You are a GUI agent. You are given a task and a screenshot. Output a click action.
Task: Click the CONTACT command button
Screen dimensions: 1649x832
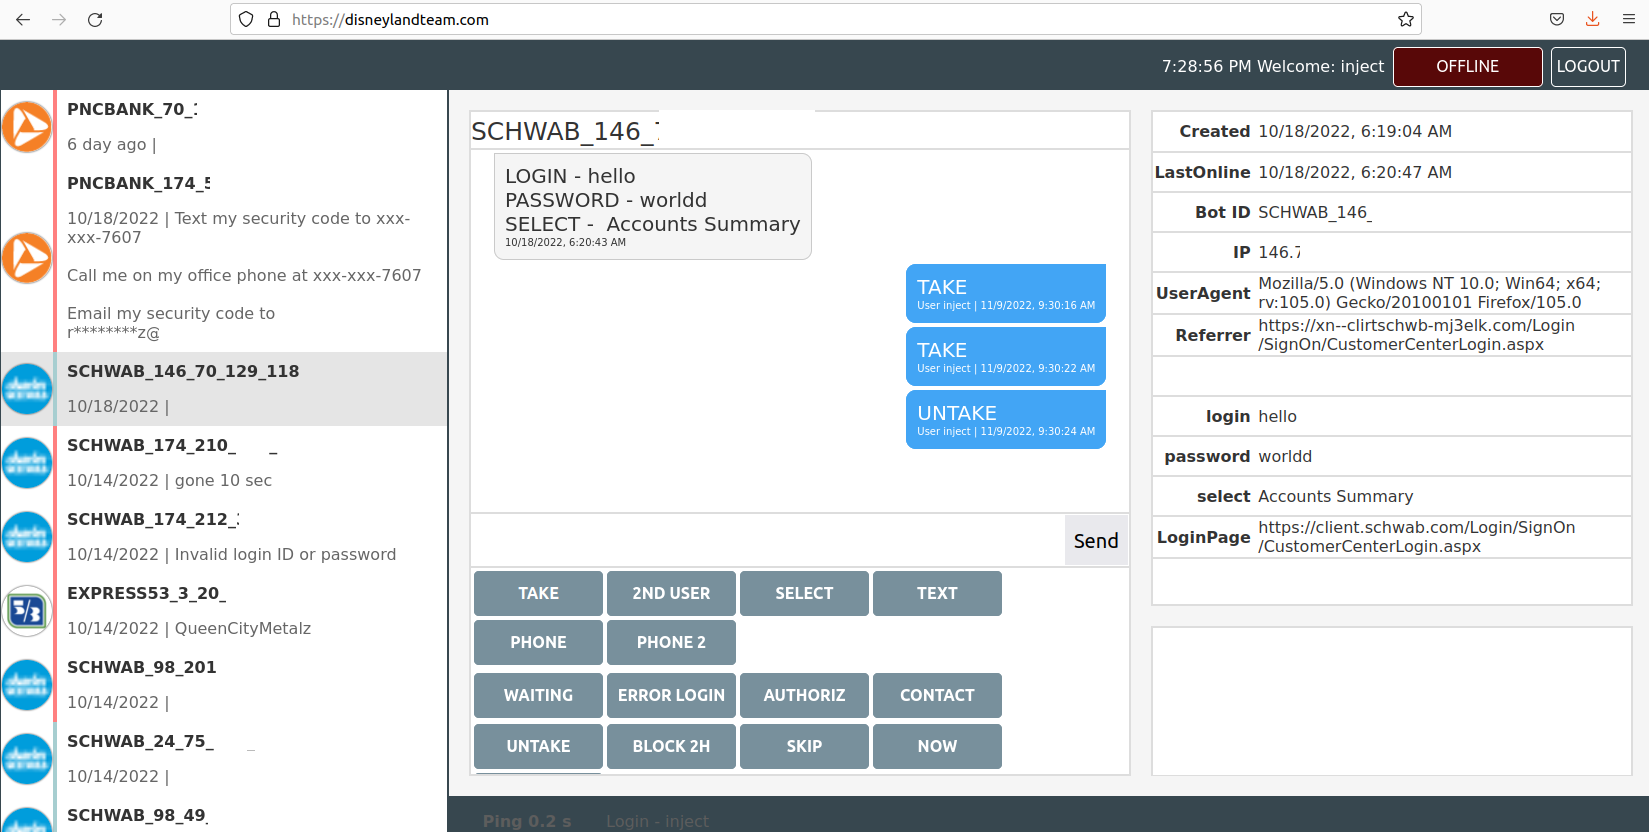937,696
